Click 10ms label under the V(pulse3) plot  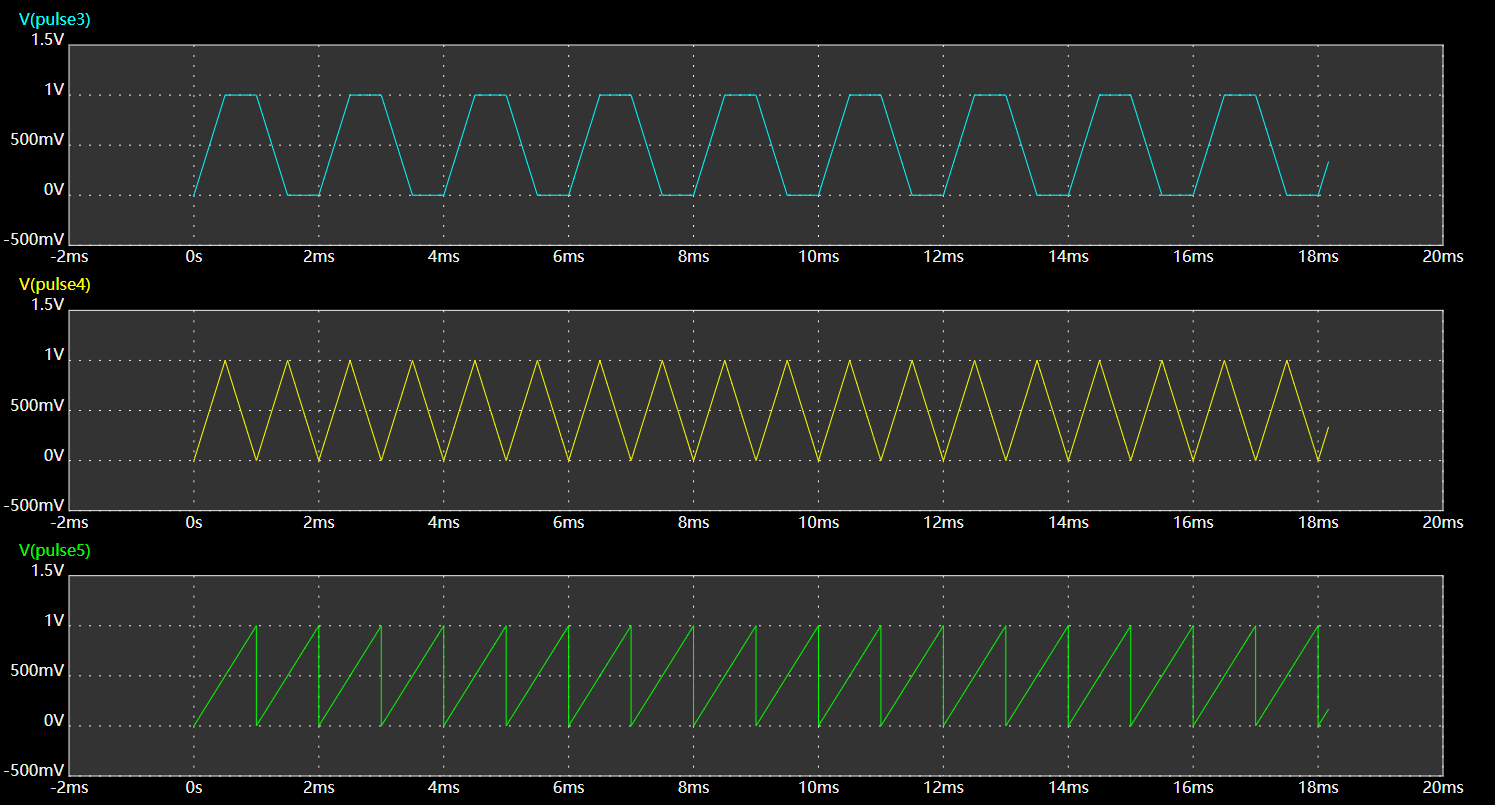click(x=818, y=257)
